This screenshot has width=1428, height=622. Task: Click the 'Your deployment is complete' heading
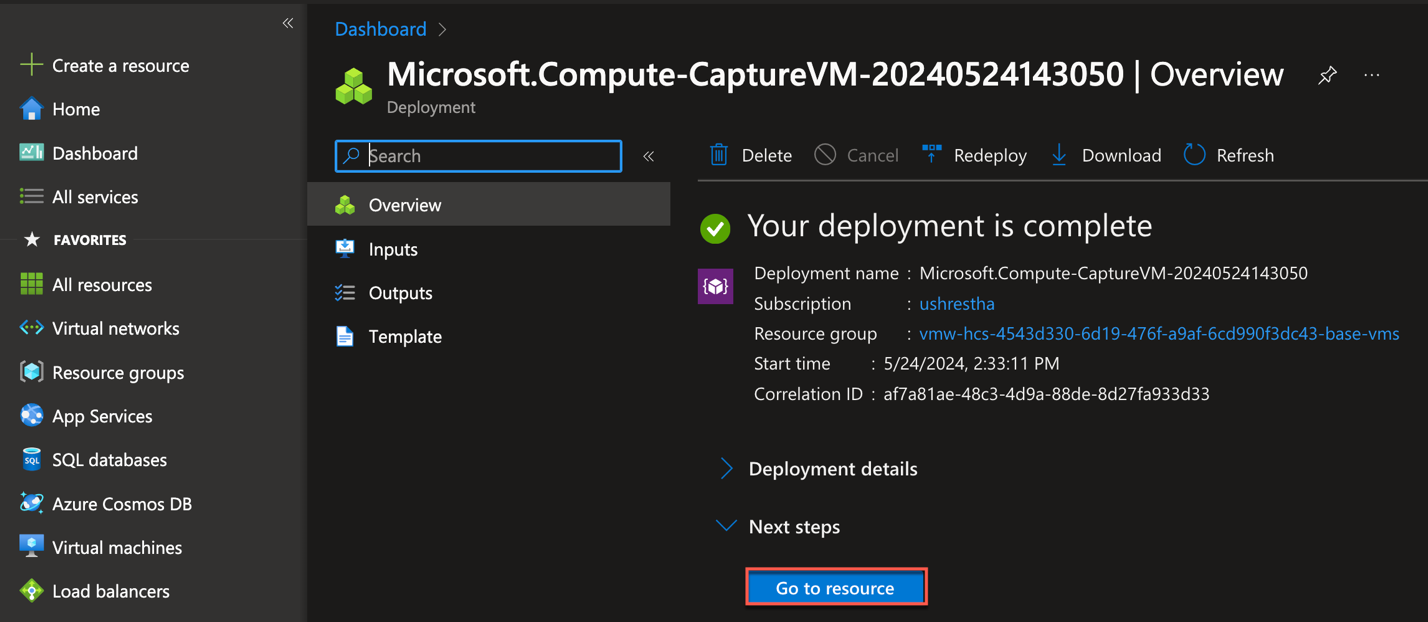pyautogui.click(x=949, y=226)
